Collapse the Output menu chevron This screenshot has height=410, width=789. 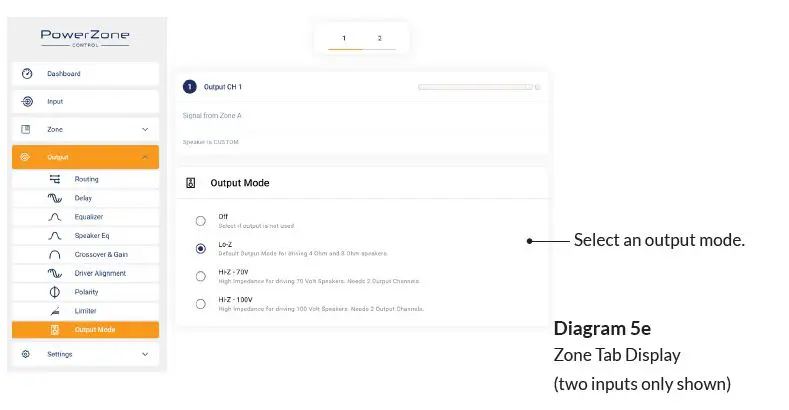144,157
